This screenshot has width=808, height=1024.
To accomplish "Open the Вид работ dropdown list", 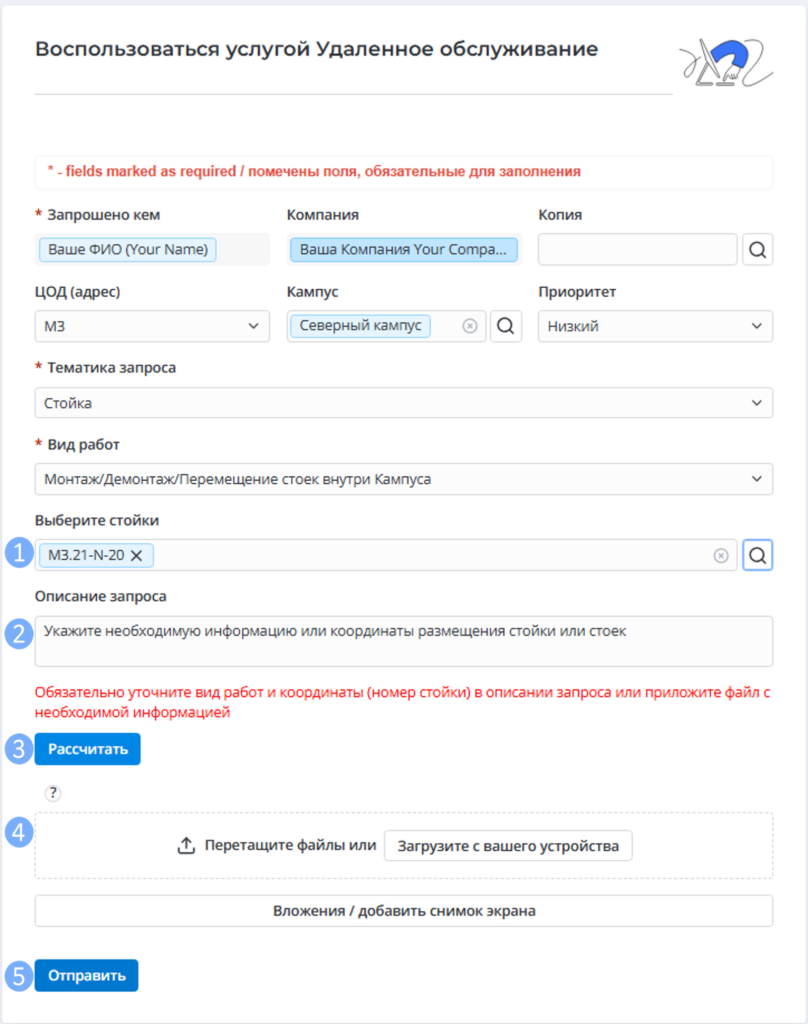I will coord(404,479).
